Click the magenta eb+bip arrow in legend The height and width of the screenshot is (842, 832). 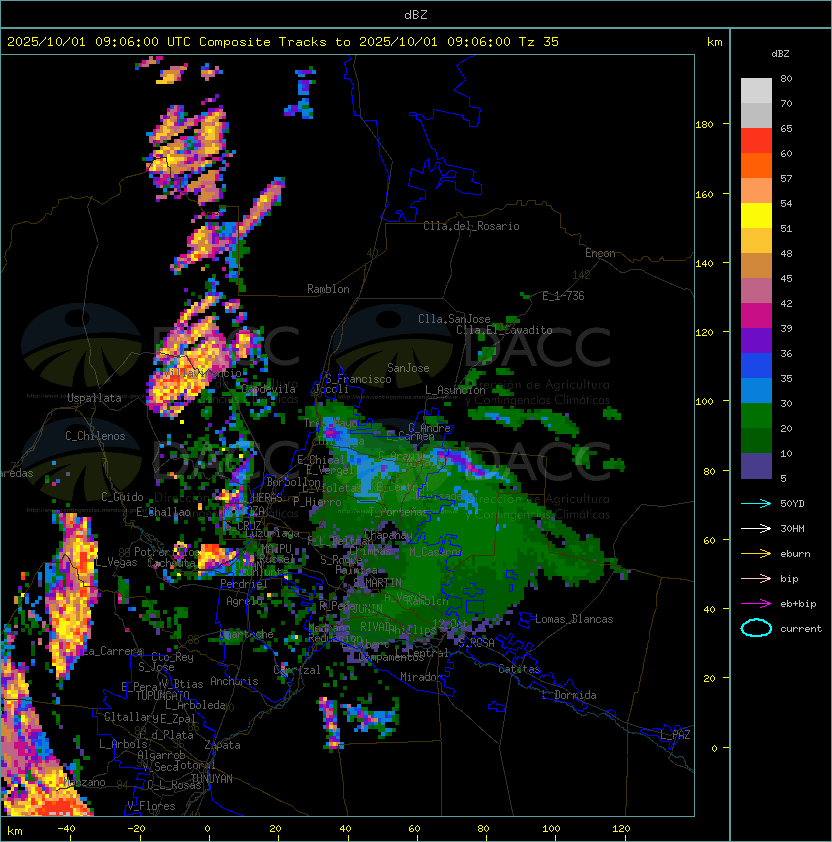coord(756,604)
